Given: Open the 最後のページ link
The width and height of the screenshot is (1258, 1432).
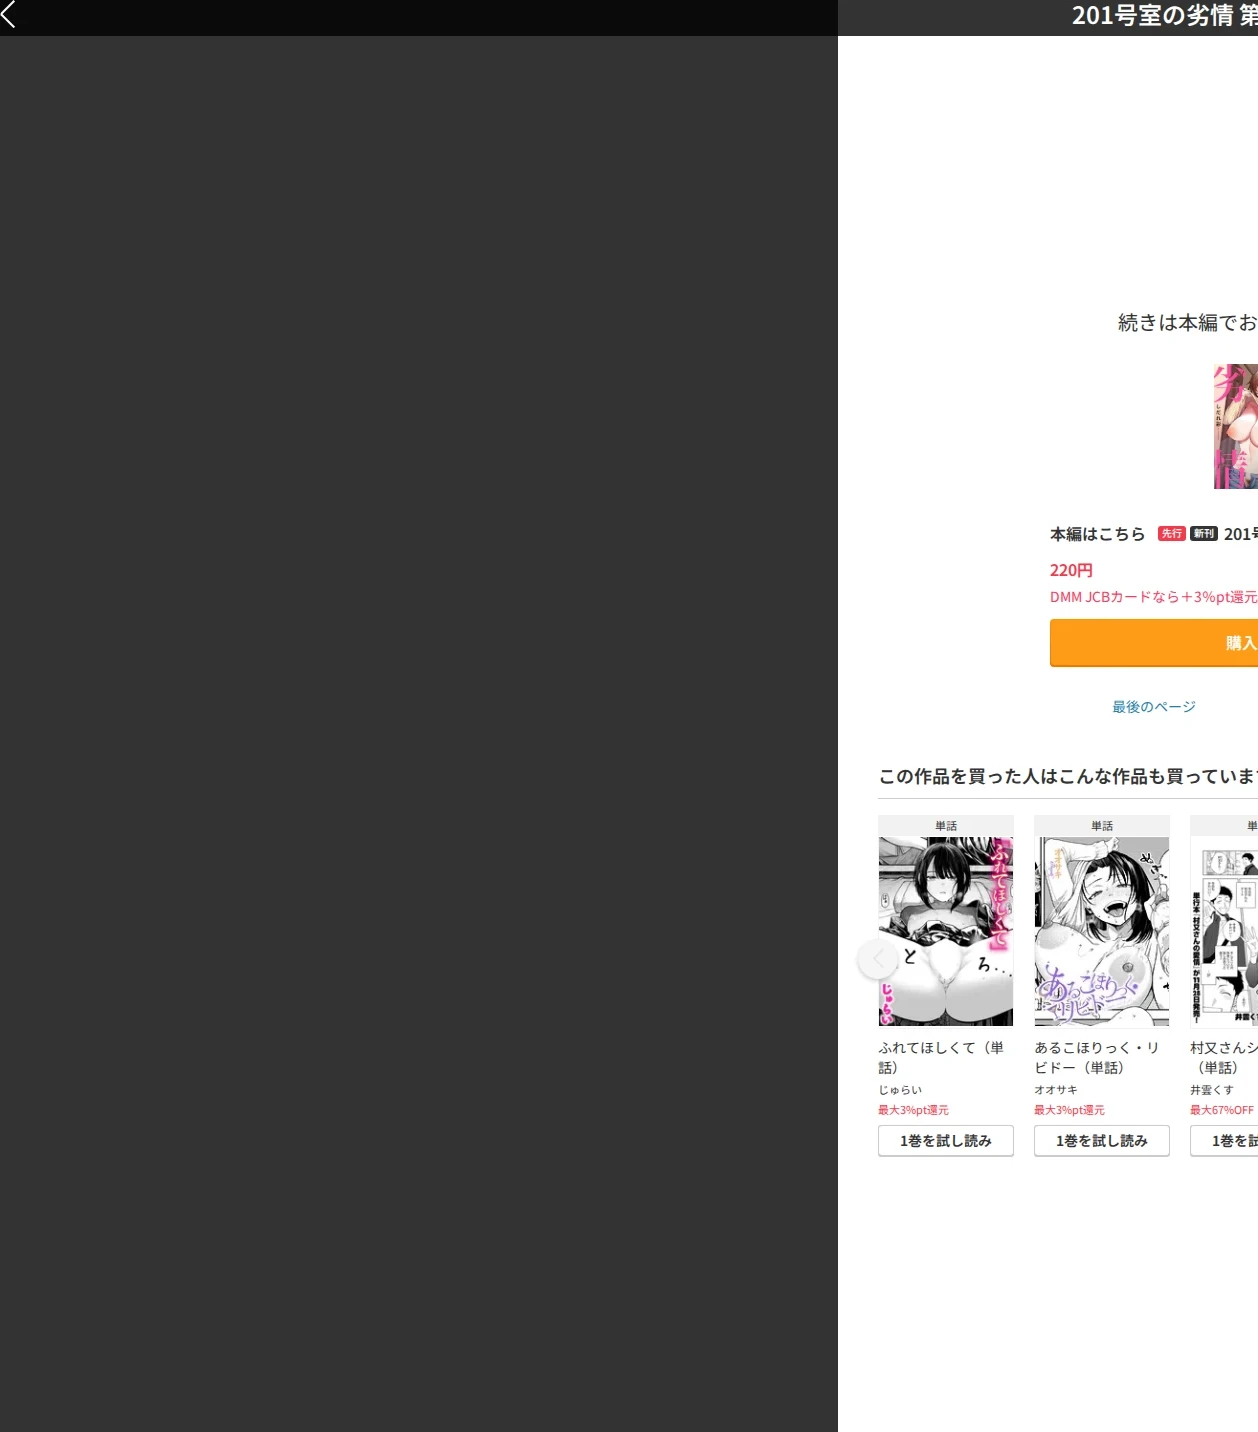Looking at the screenshot, I should coord(1154,707).
